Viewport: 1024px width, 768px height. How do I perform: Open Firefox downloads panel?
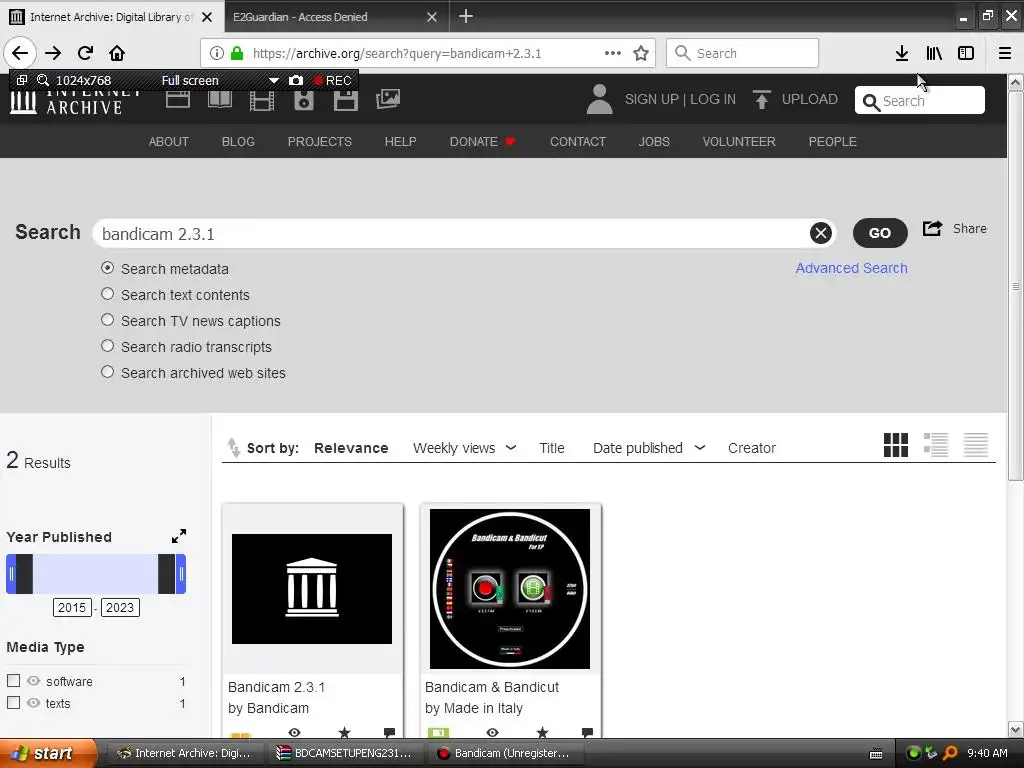(901, 53)
